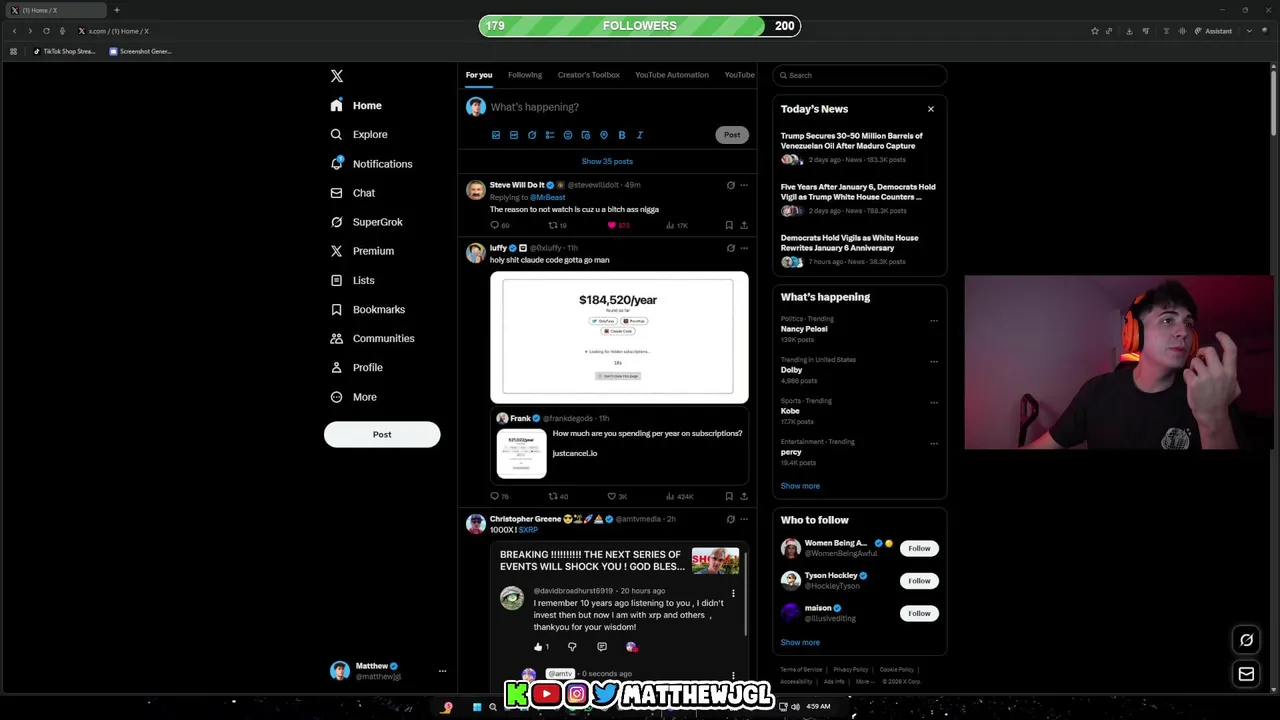Switch to the Following tab
1280x720 pixels.
(525, 75)
